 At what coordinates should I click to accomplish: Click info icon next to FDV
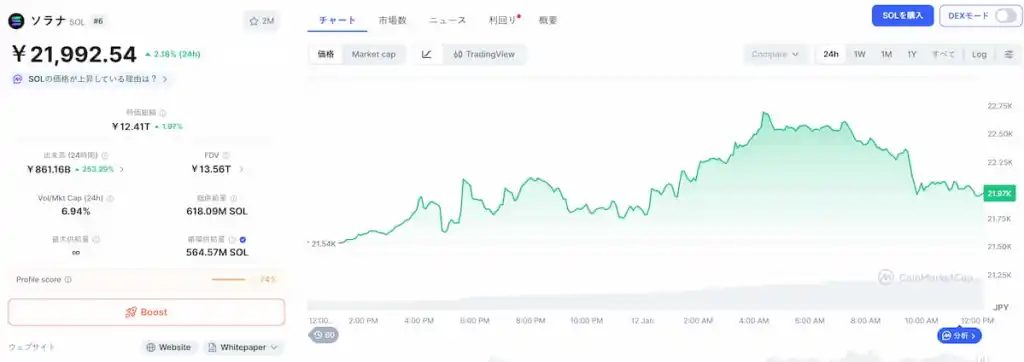point(226,156)
